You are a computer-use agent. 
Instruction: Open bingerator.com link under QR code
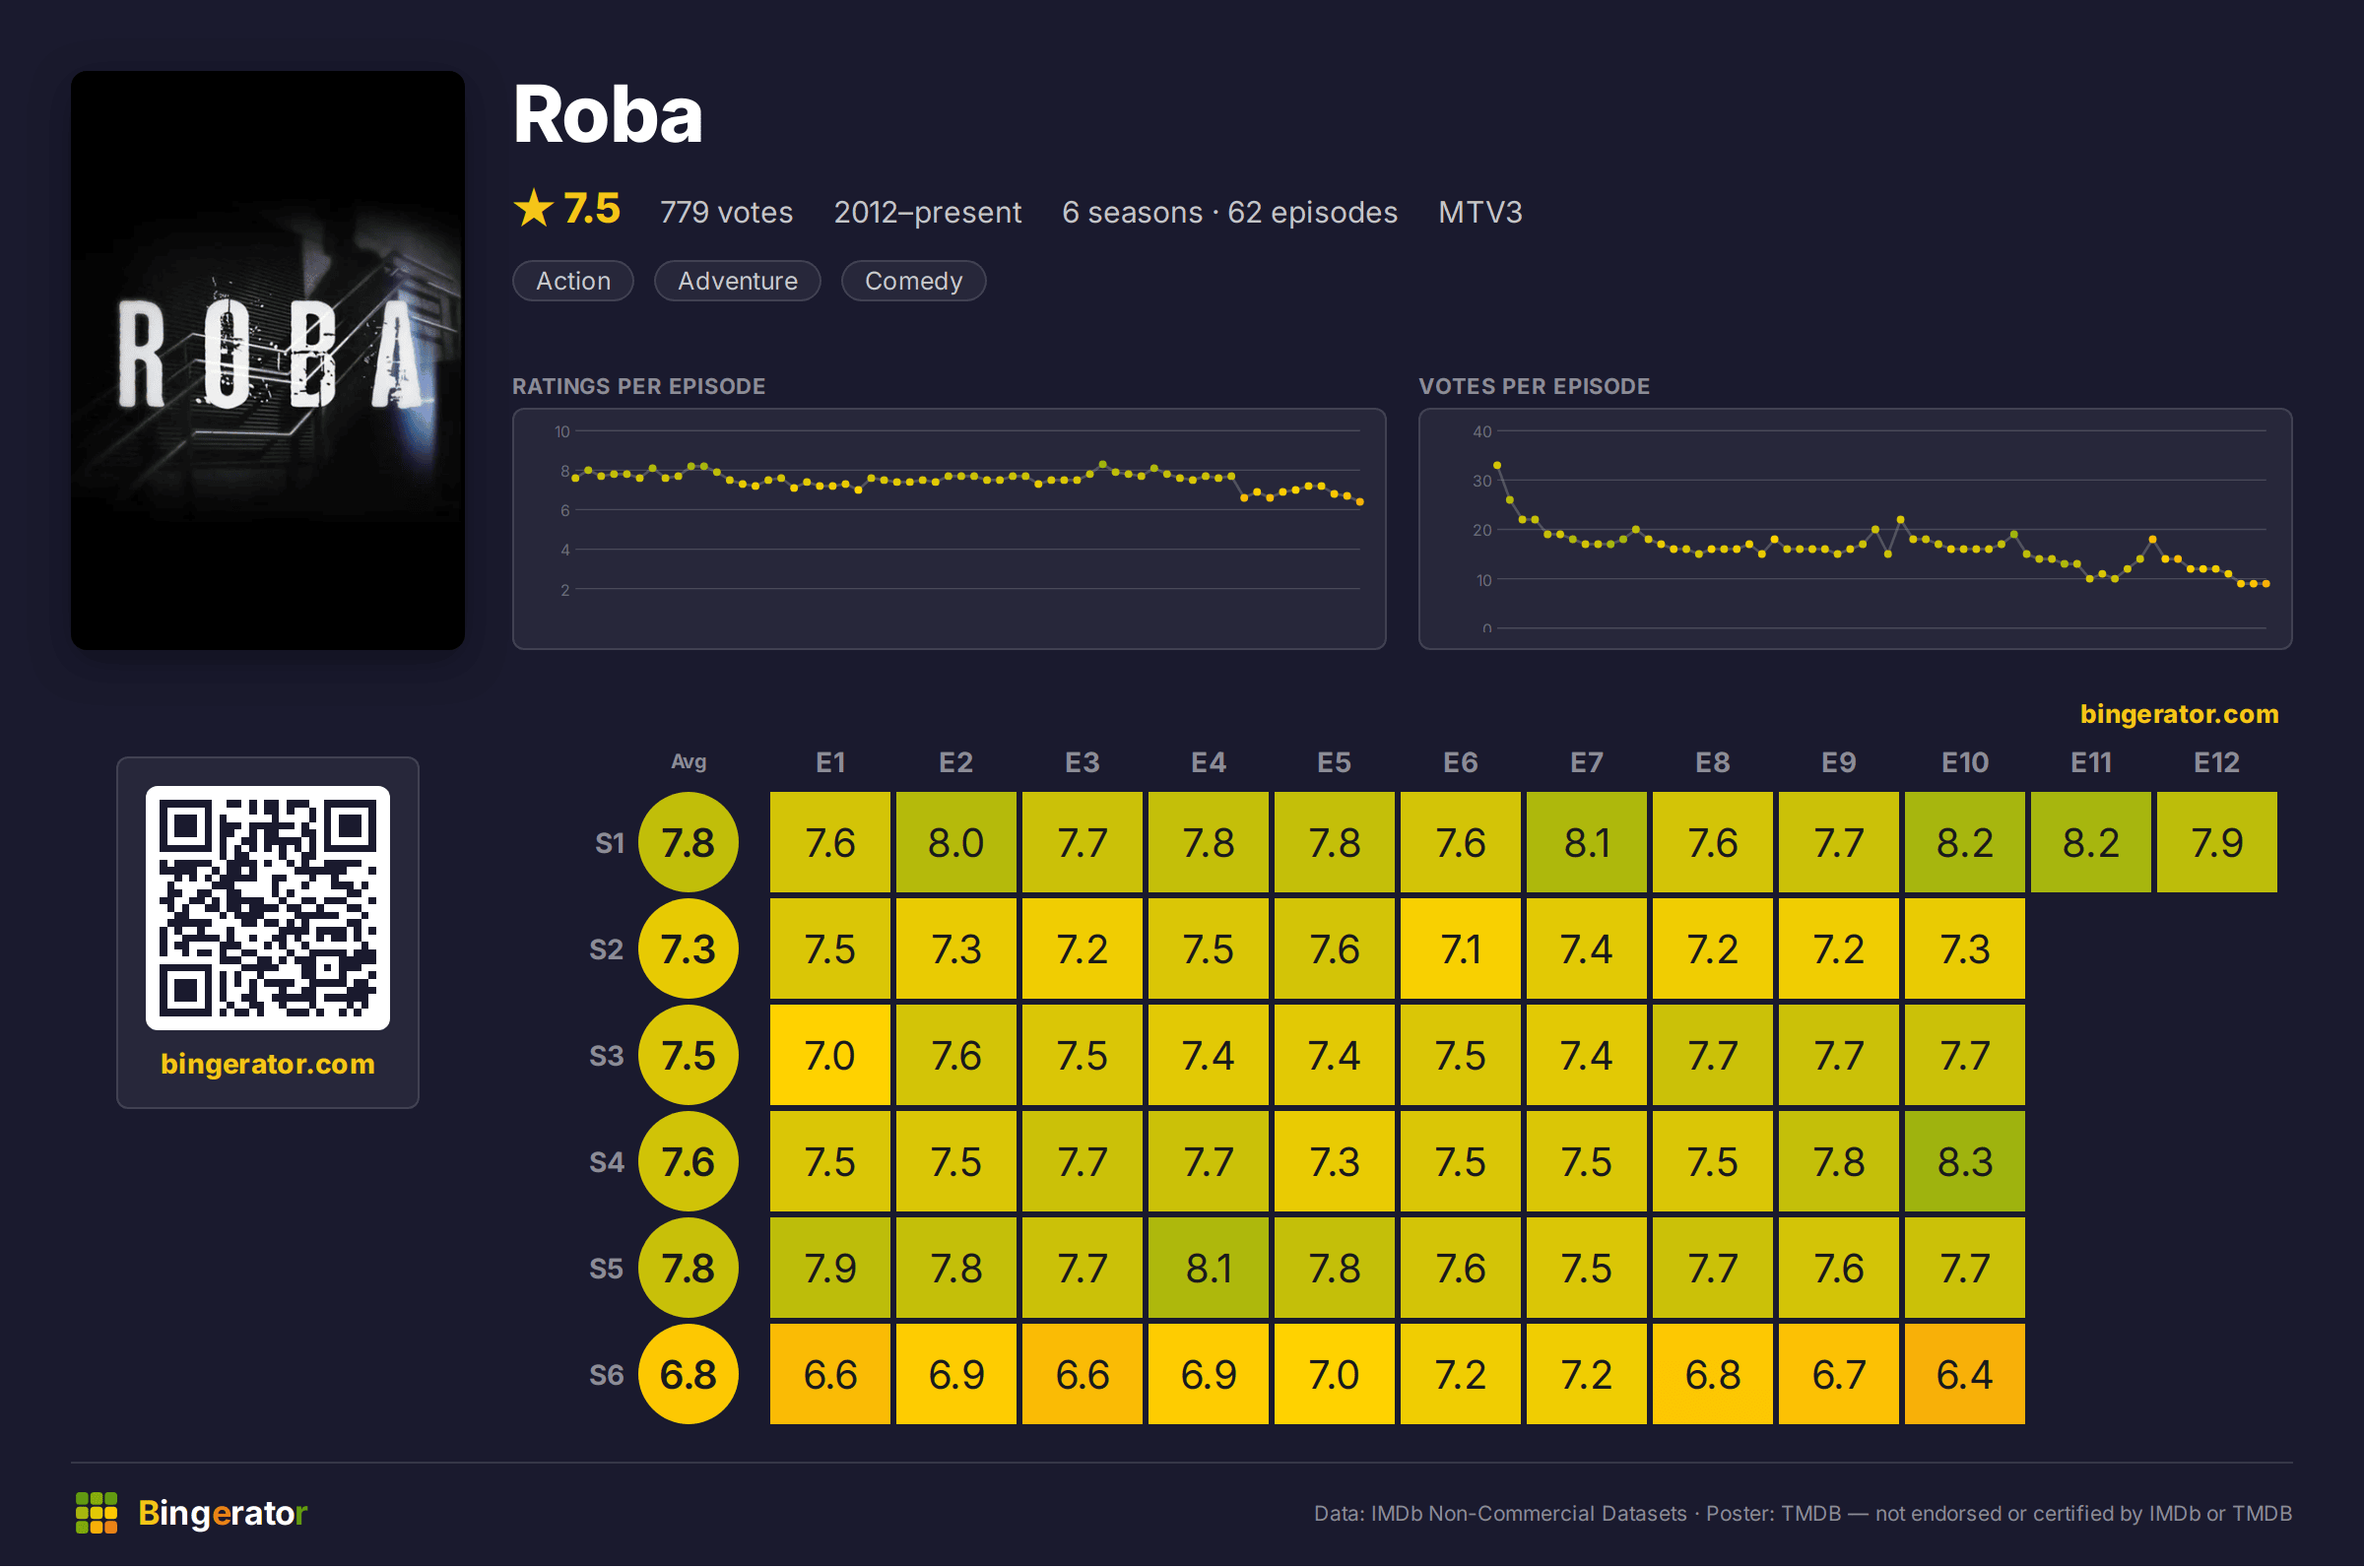click(x=267, y=1064)
